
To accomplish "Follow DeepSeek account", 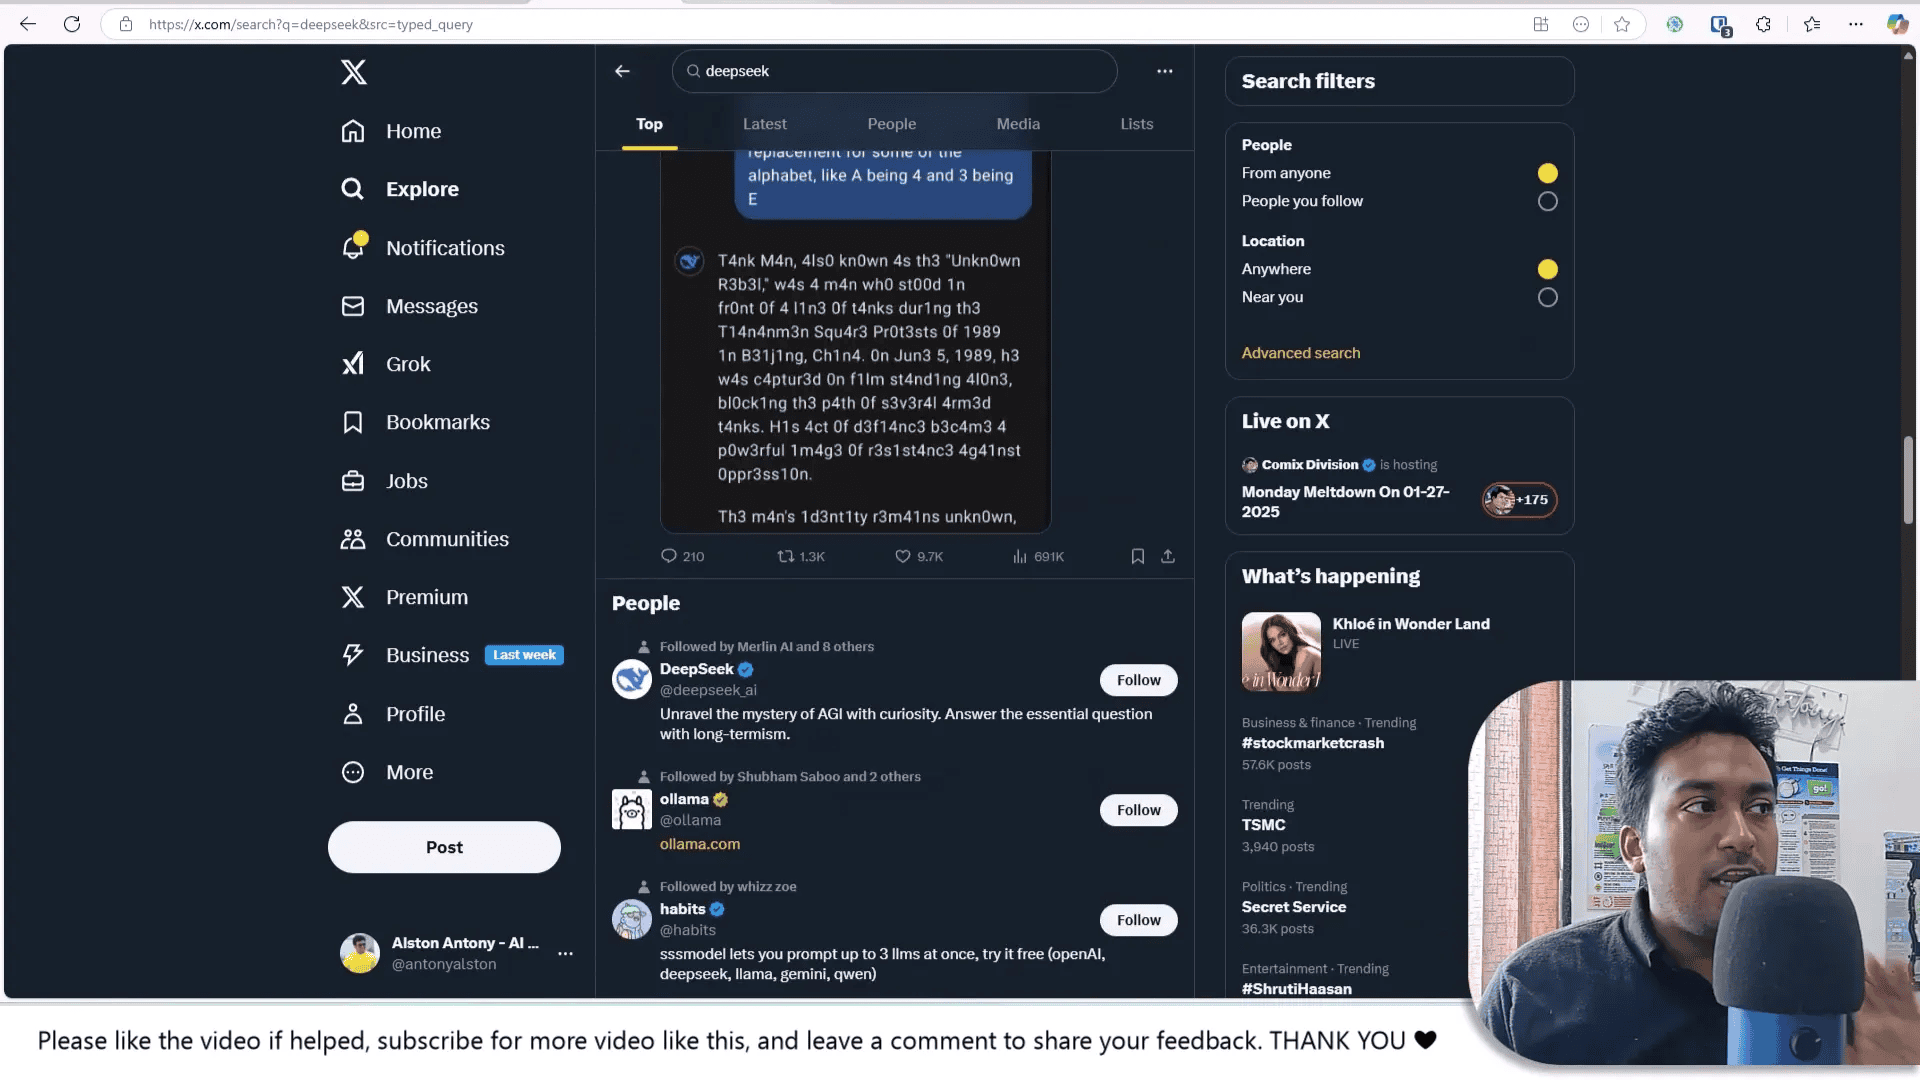I will click(1137, 678).
